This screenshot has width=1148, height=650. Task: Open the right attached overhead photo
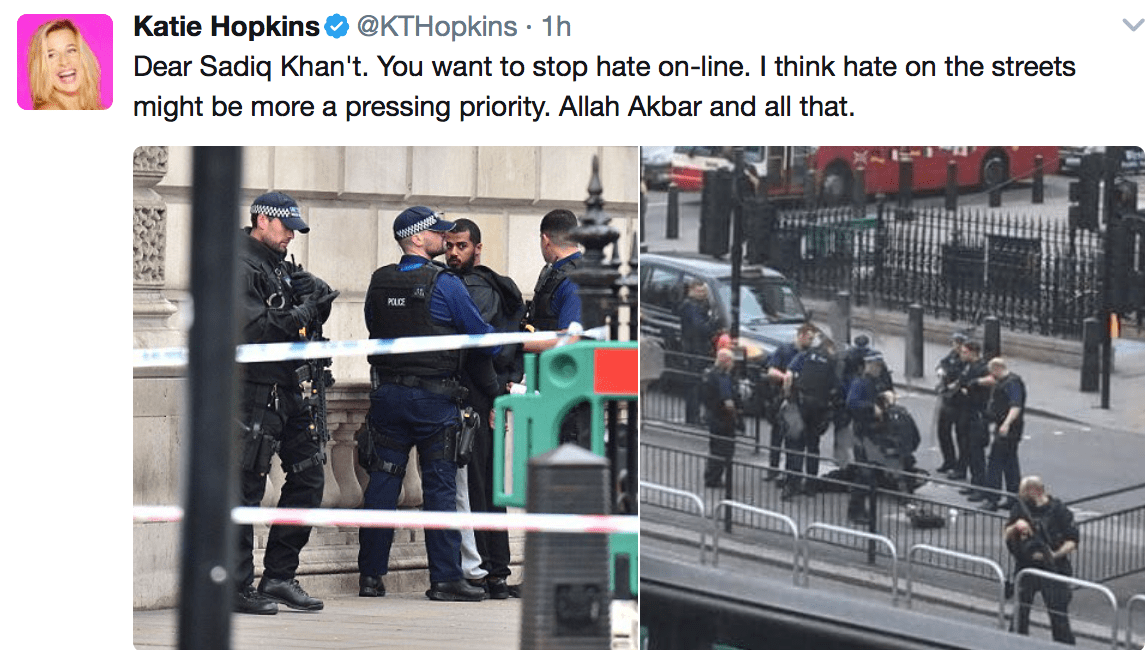pos(893,397)
